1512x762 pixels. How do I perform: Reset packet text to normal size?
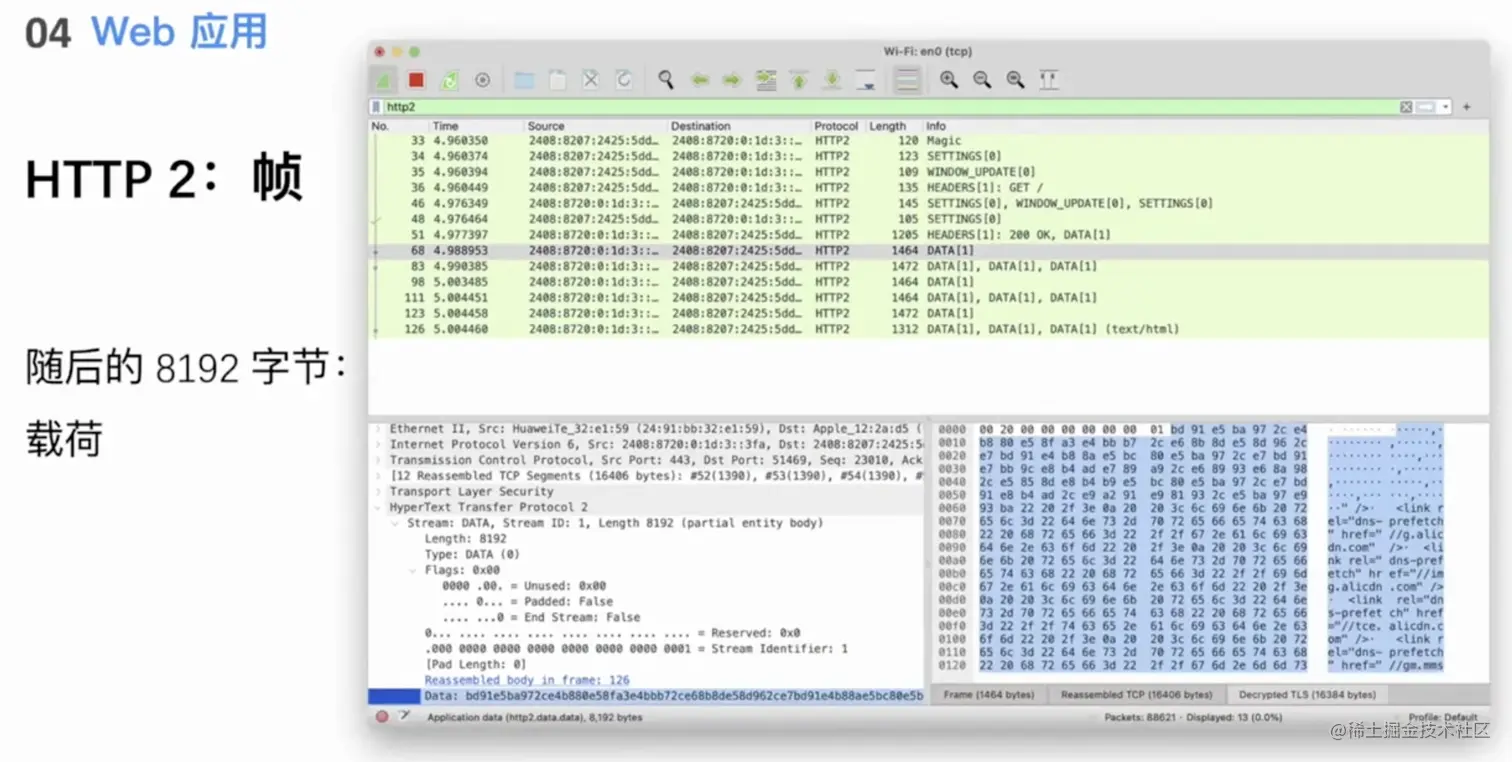point(1015,80)
